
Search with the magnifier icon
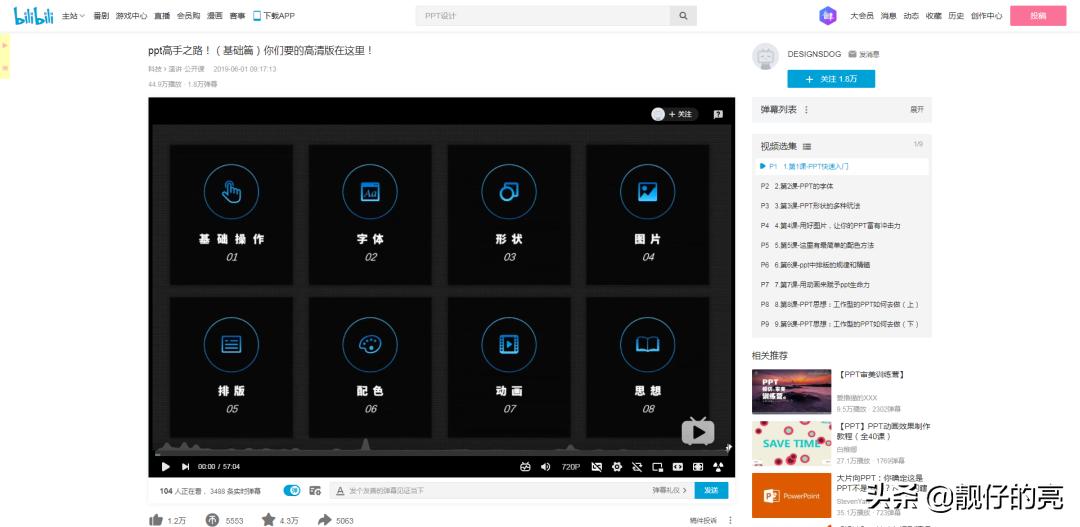pyautogui.click(x=683, y=16)
